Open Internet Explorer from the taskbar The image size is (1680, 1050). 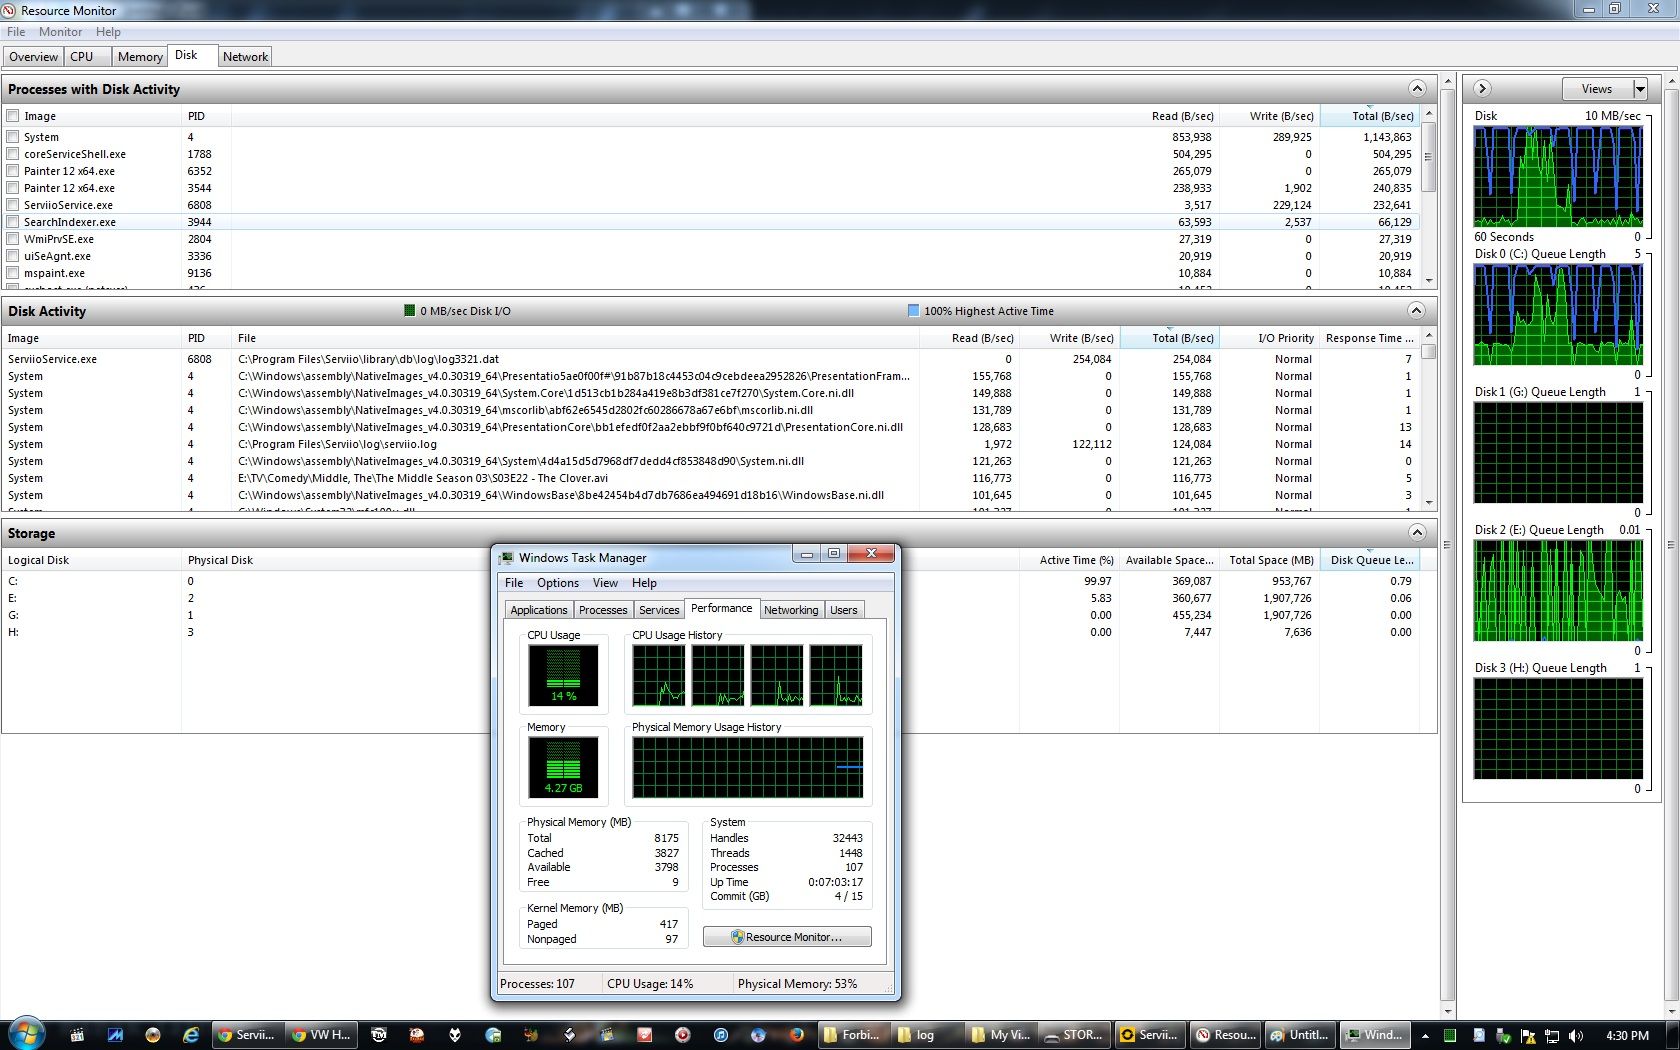[190, 1035]
